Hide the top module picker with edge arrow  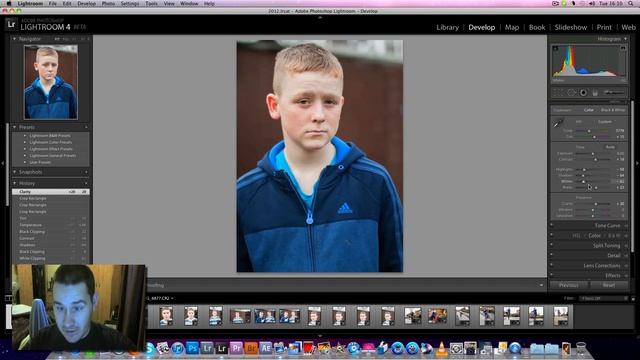coord(320,18)
